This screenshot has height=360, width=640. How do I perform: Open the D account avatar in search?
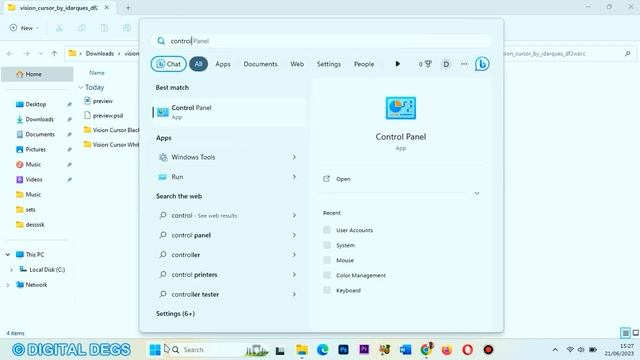tap(446, 64)
